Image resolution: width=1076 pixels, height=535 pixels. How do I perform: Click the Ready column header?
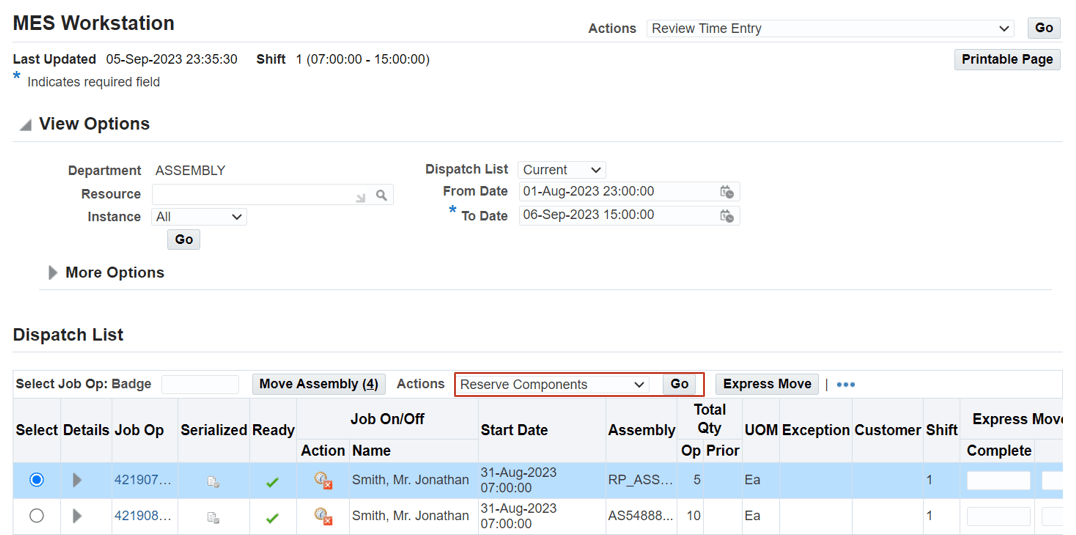273,430
